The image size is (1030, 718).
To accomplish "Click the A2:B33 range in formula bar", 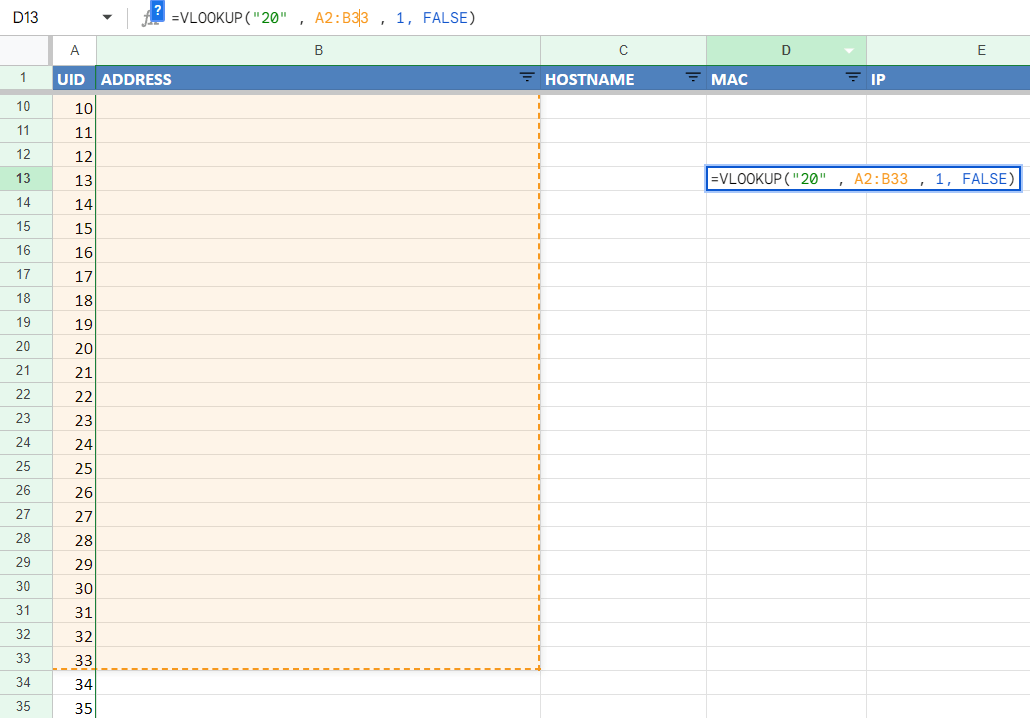I will (x=342, y=18).
